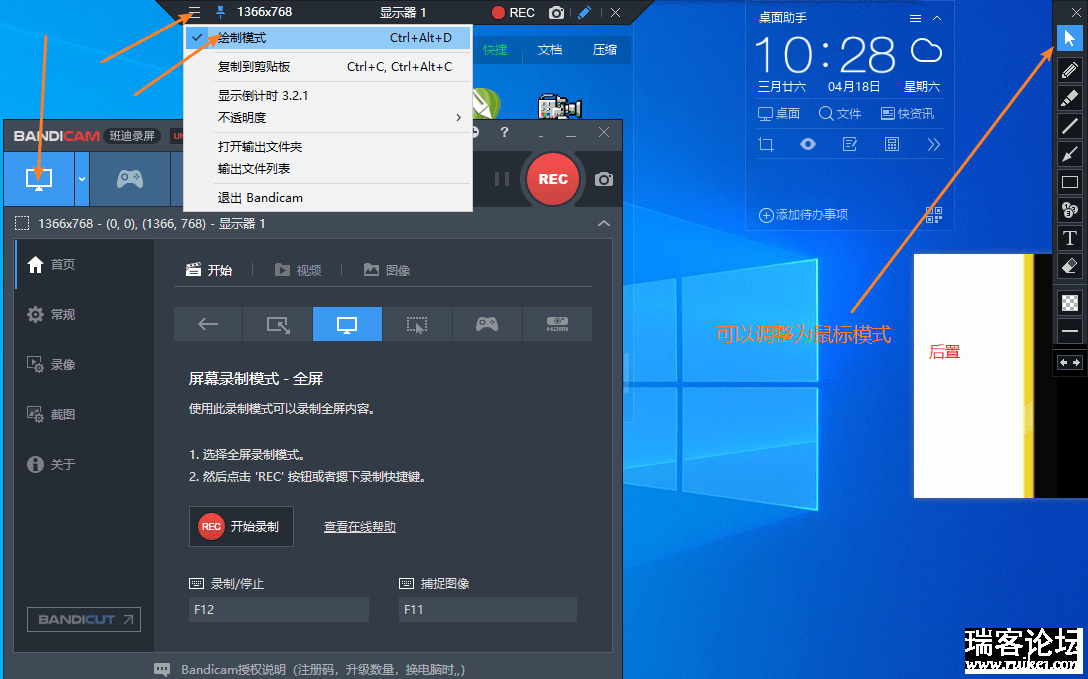Open Bandicam help question mark
The height and width of the screenshot is (679, 1088).
[x=504, y=132]
